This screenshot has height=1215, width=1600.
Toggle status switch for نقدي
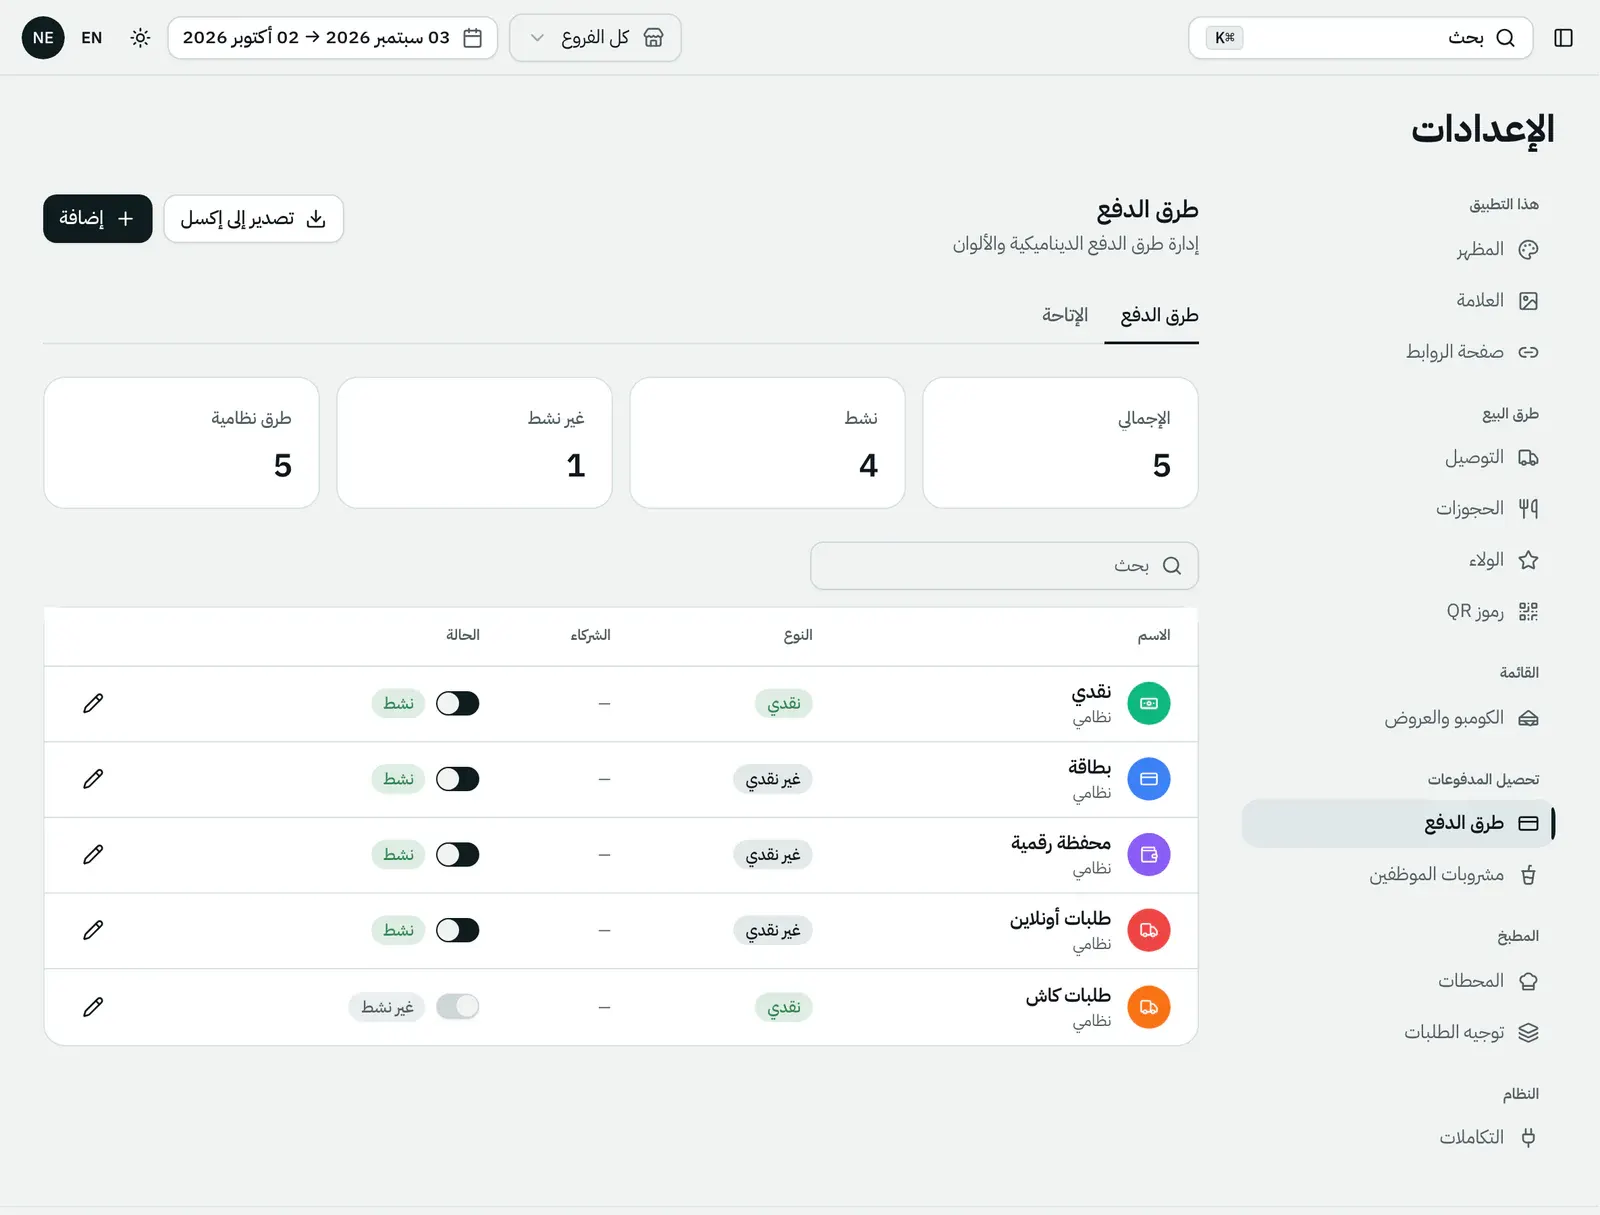pos(458,704)
